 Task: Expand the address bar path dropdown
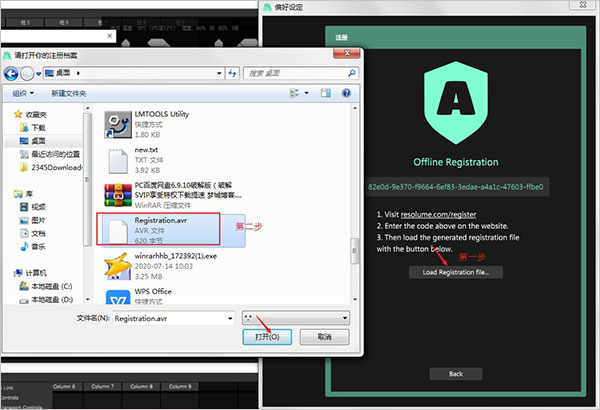pos(219,73)
